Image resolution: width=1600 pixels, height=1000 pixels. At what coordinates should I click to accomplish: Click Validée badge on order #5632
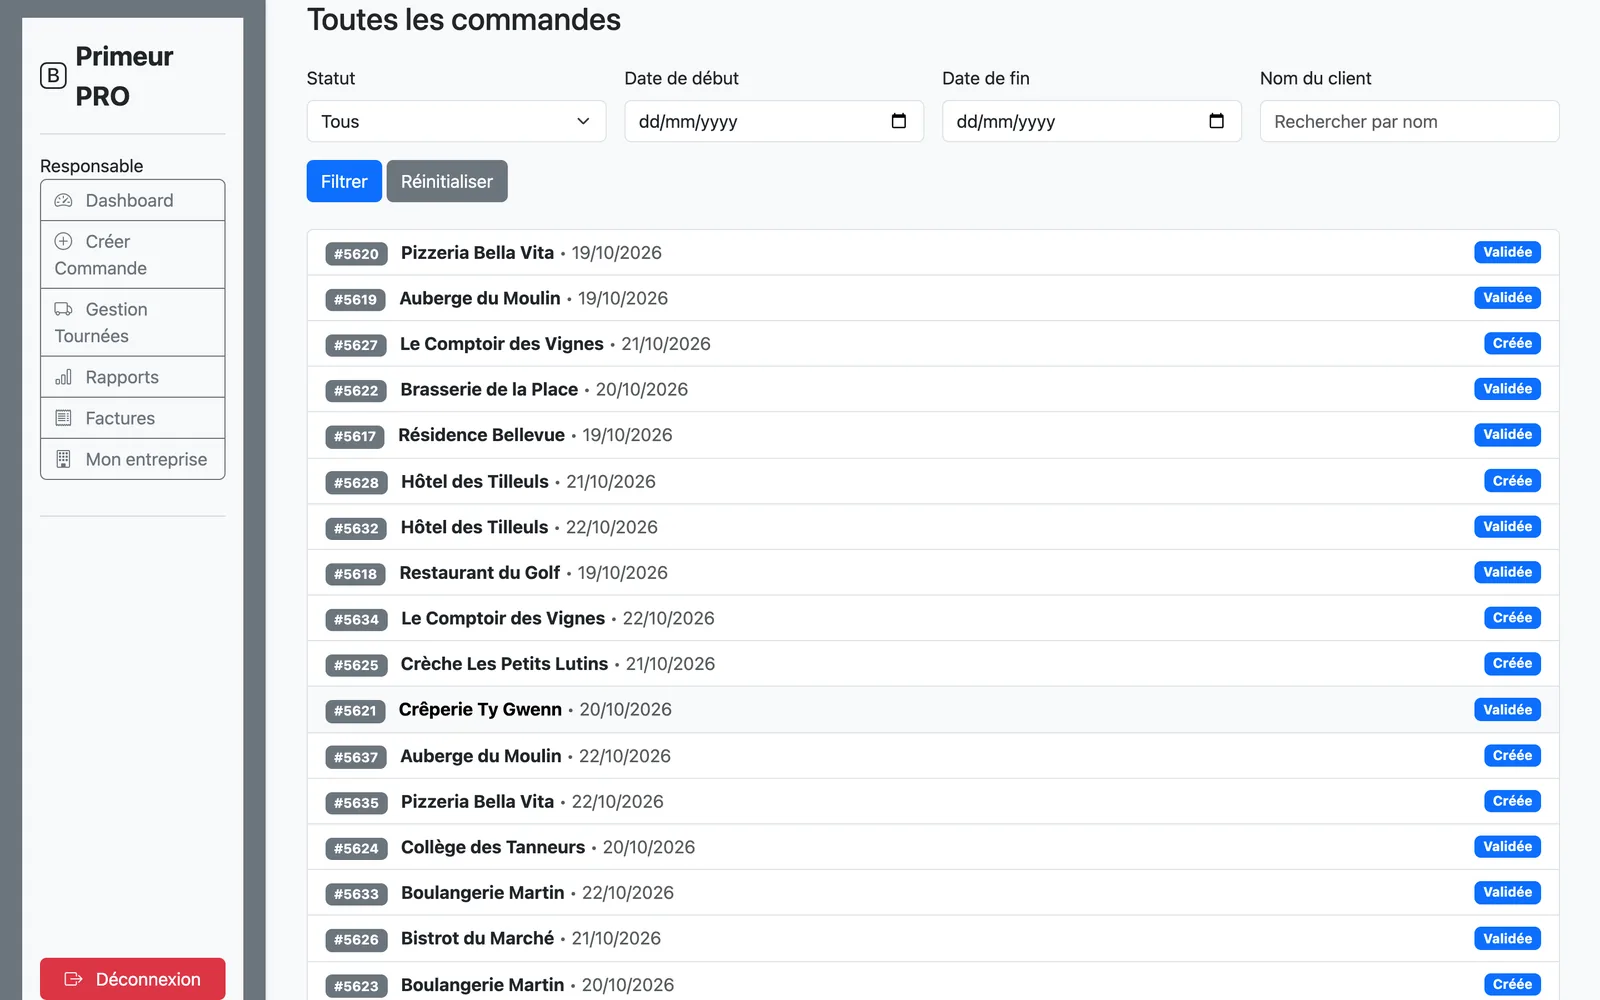[1507, 526]
